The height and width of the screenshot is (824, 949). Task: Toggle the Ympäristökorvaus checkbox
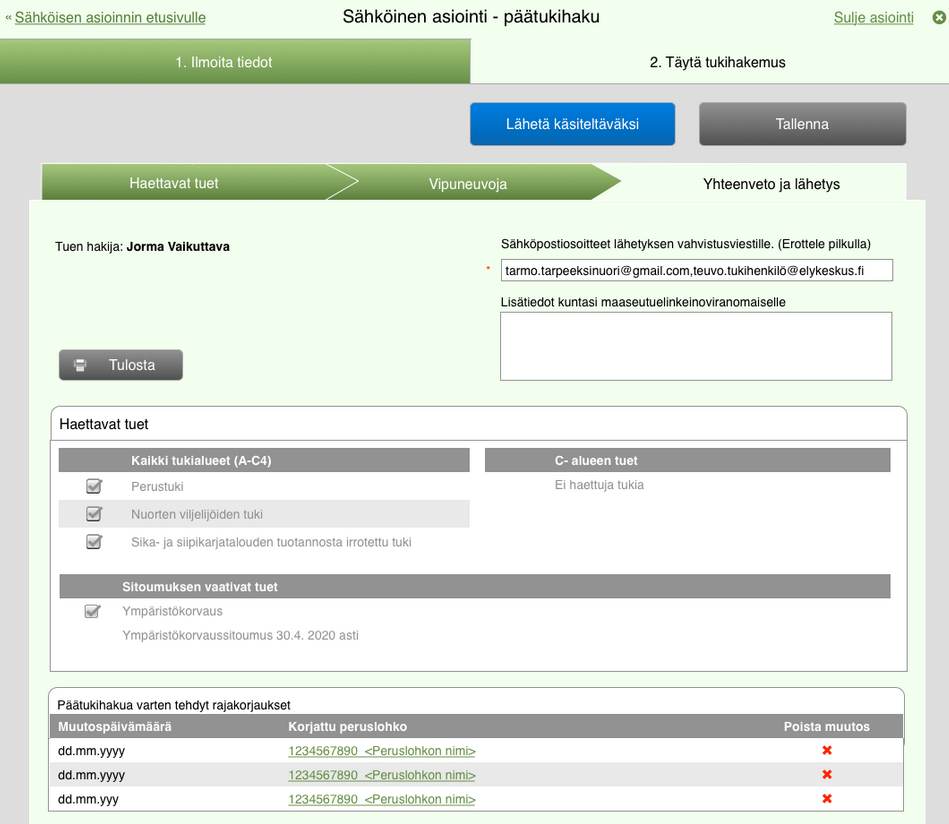(92, 611)
